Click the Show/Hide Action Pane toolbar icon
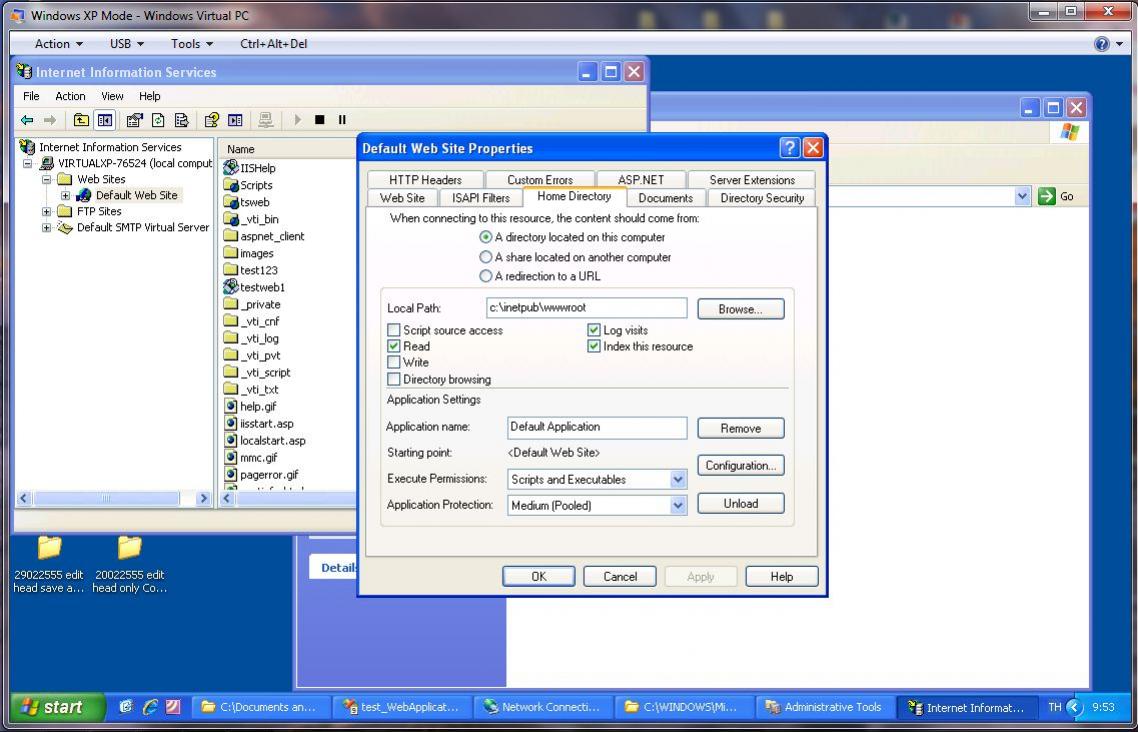The height and width of the screenshot is (732, 1138). pos(235,120)
